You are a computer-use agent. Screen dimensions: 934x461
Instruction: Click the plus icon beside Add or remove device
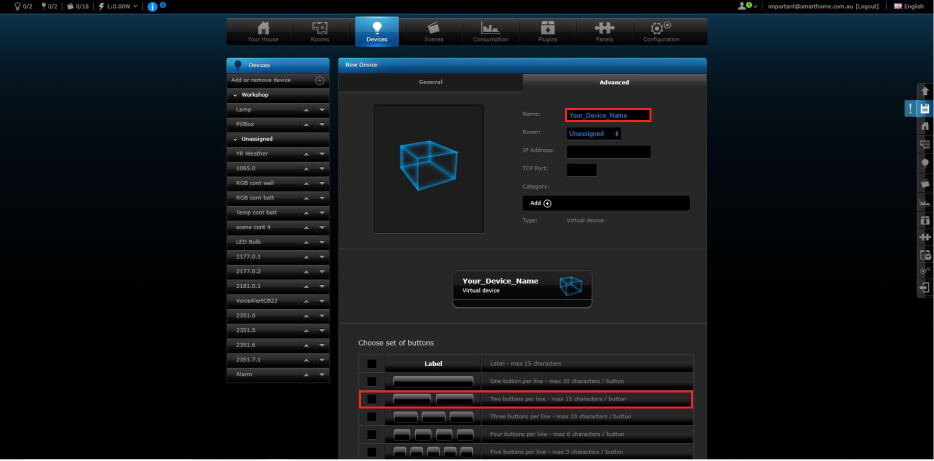pyautogui.click(x=319, y=80)
